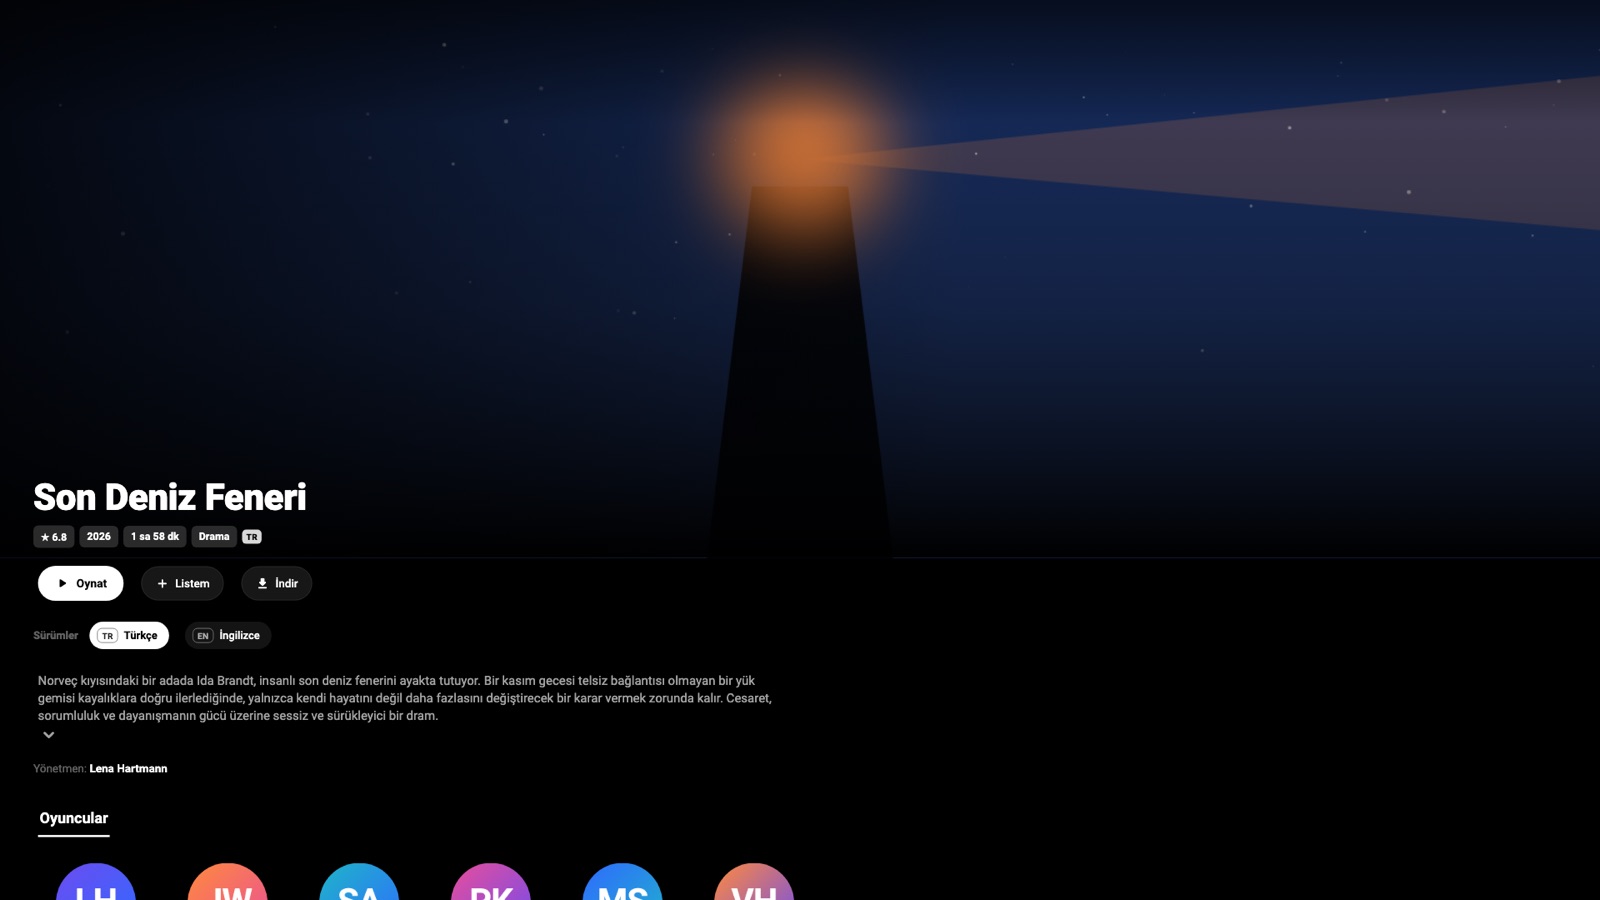The height and width of the screenshot is (900, 1600).
Task: Click the Sürümler label
Action: (x=56, y=636)
